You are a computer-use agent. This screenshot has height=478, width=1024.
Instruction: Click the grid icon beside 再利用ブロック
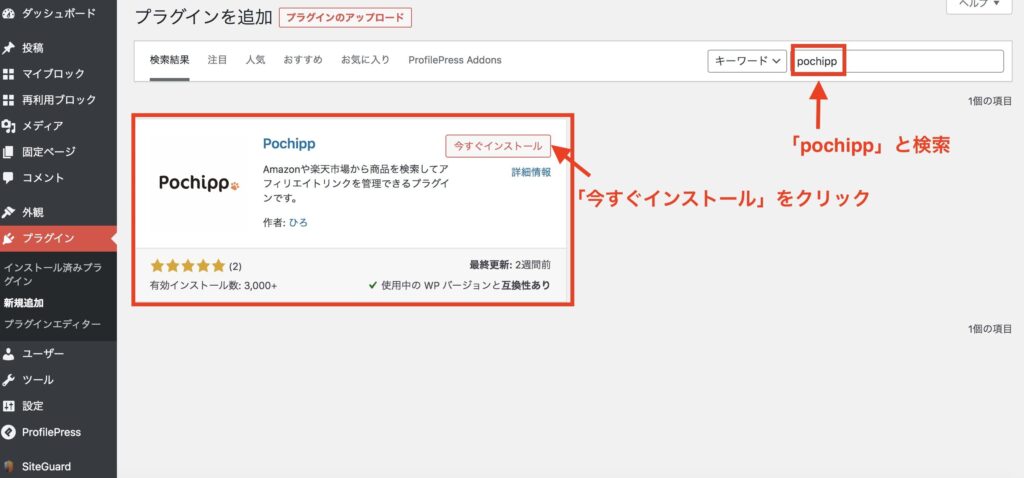(x=8, y=100)
